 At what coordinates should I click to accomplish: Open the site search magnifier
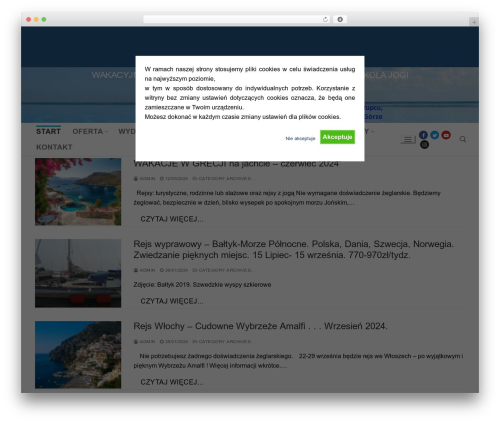pyautogui.click(x=463, y=139)
